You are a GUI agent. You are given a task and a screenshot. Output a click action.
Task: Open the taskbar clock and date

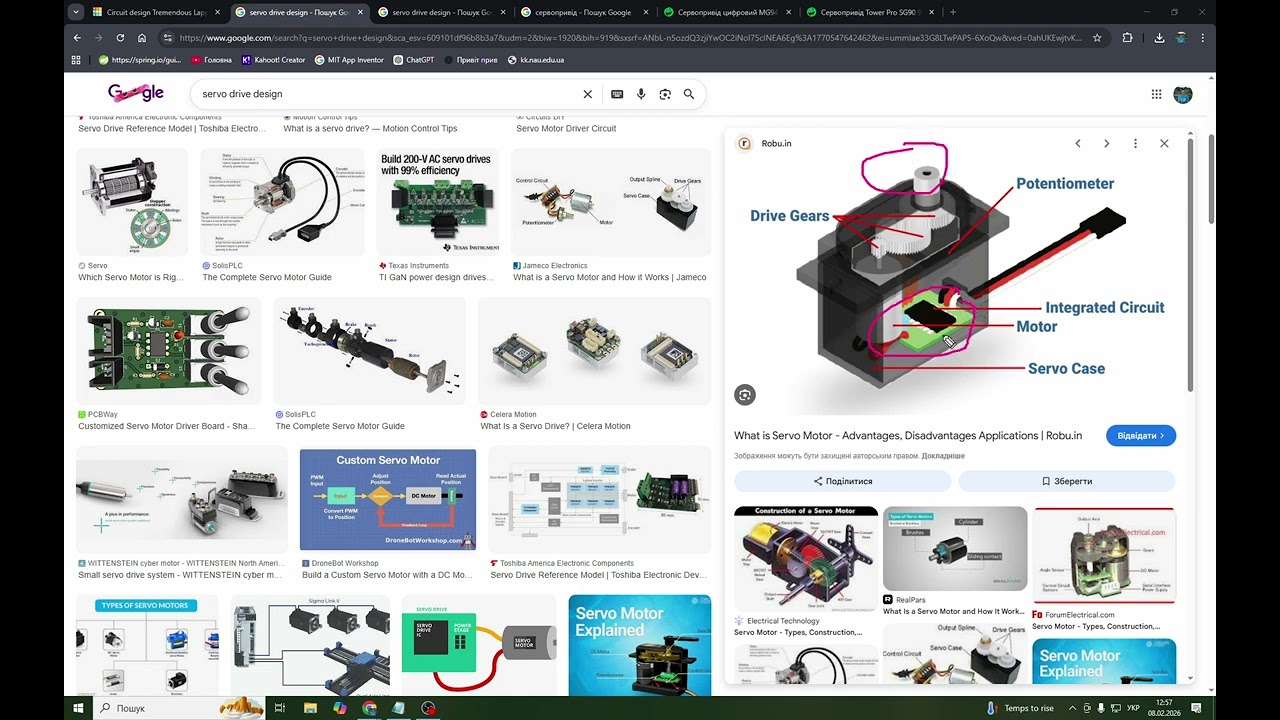click(x=1164, y=708)
